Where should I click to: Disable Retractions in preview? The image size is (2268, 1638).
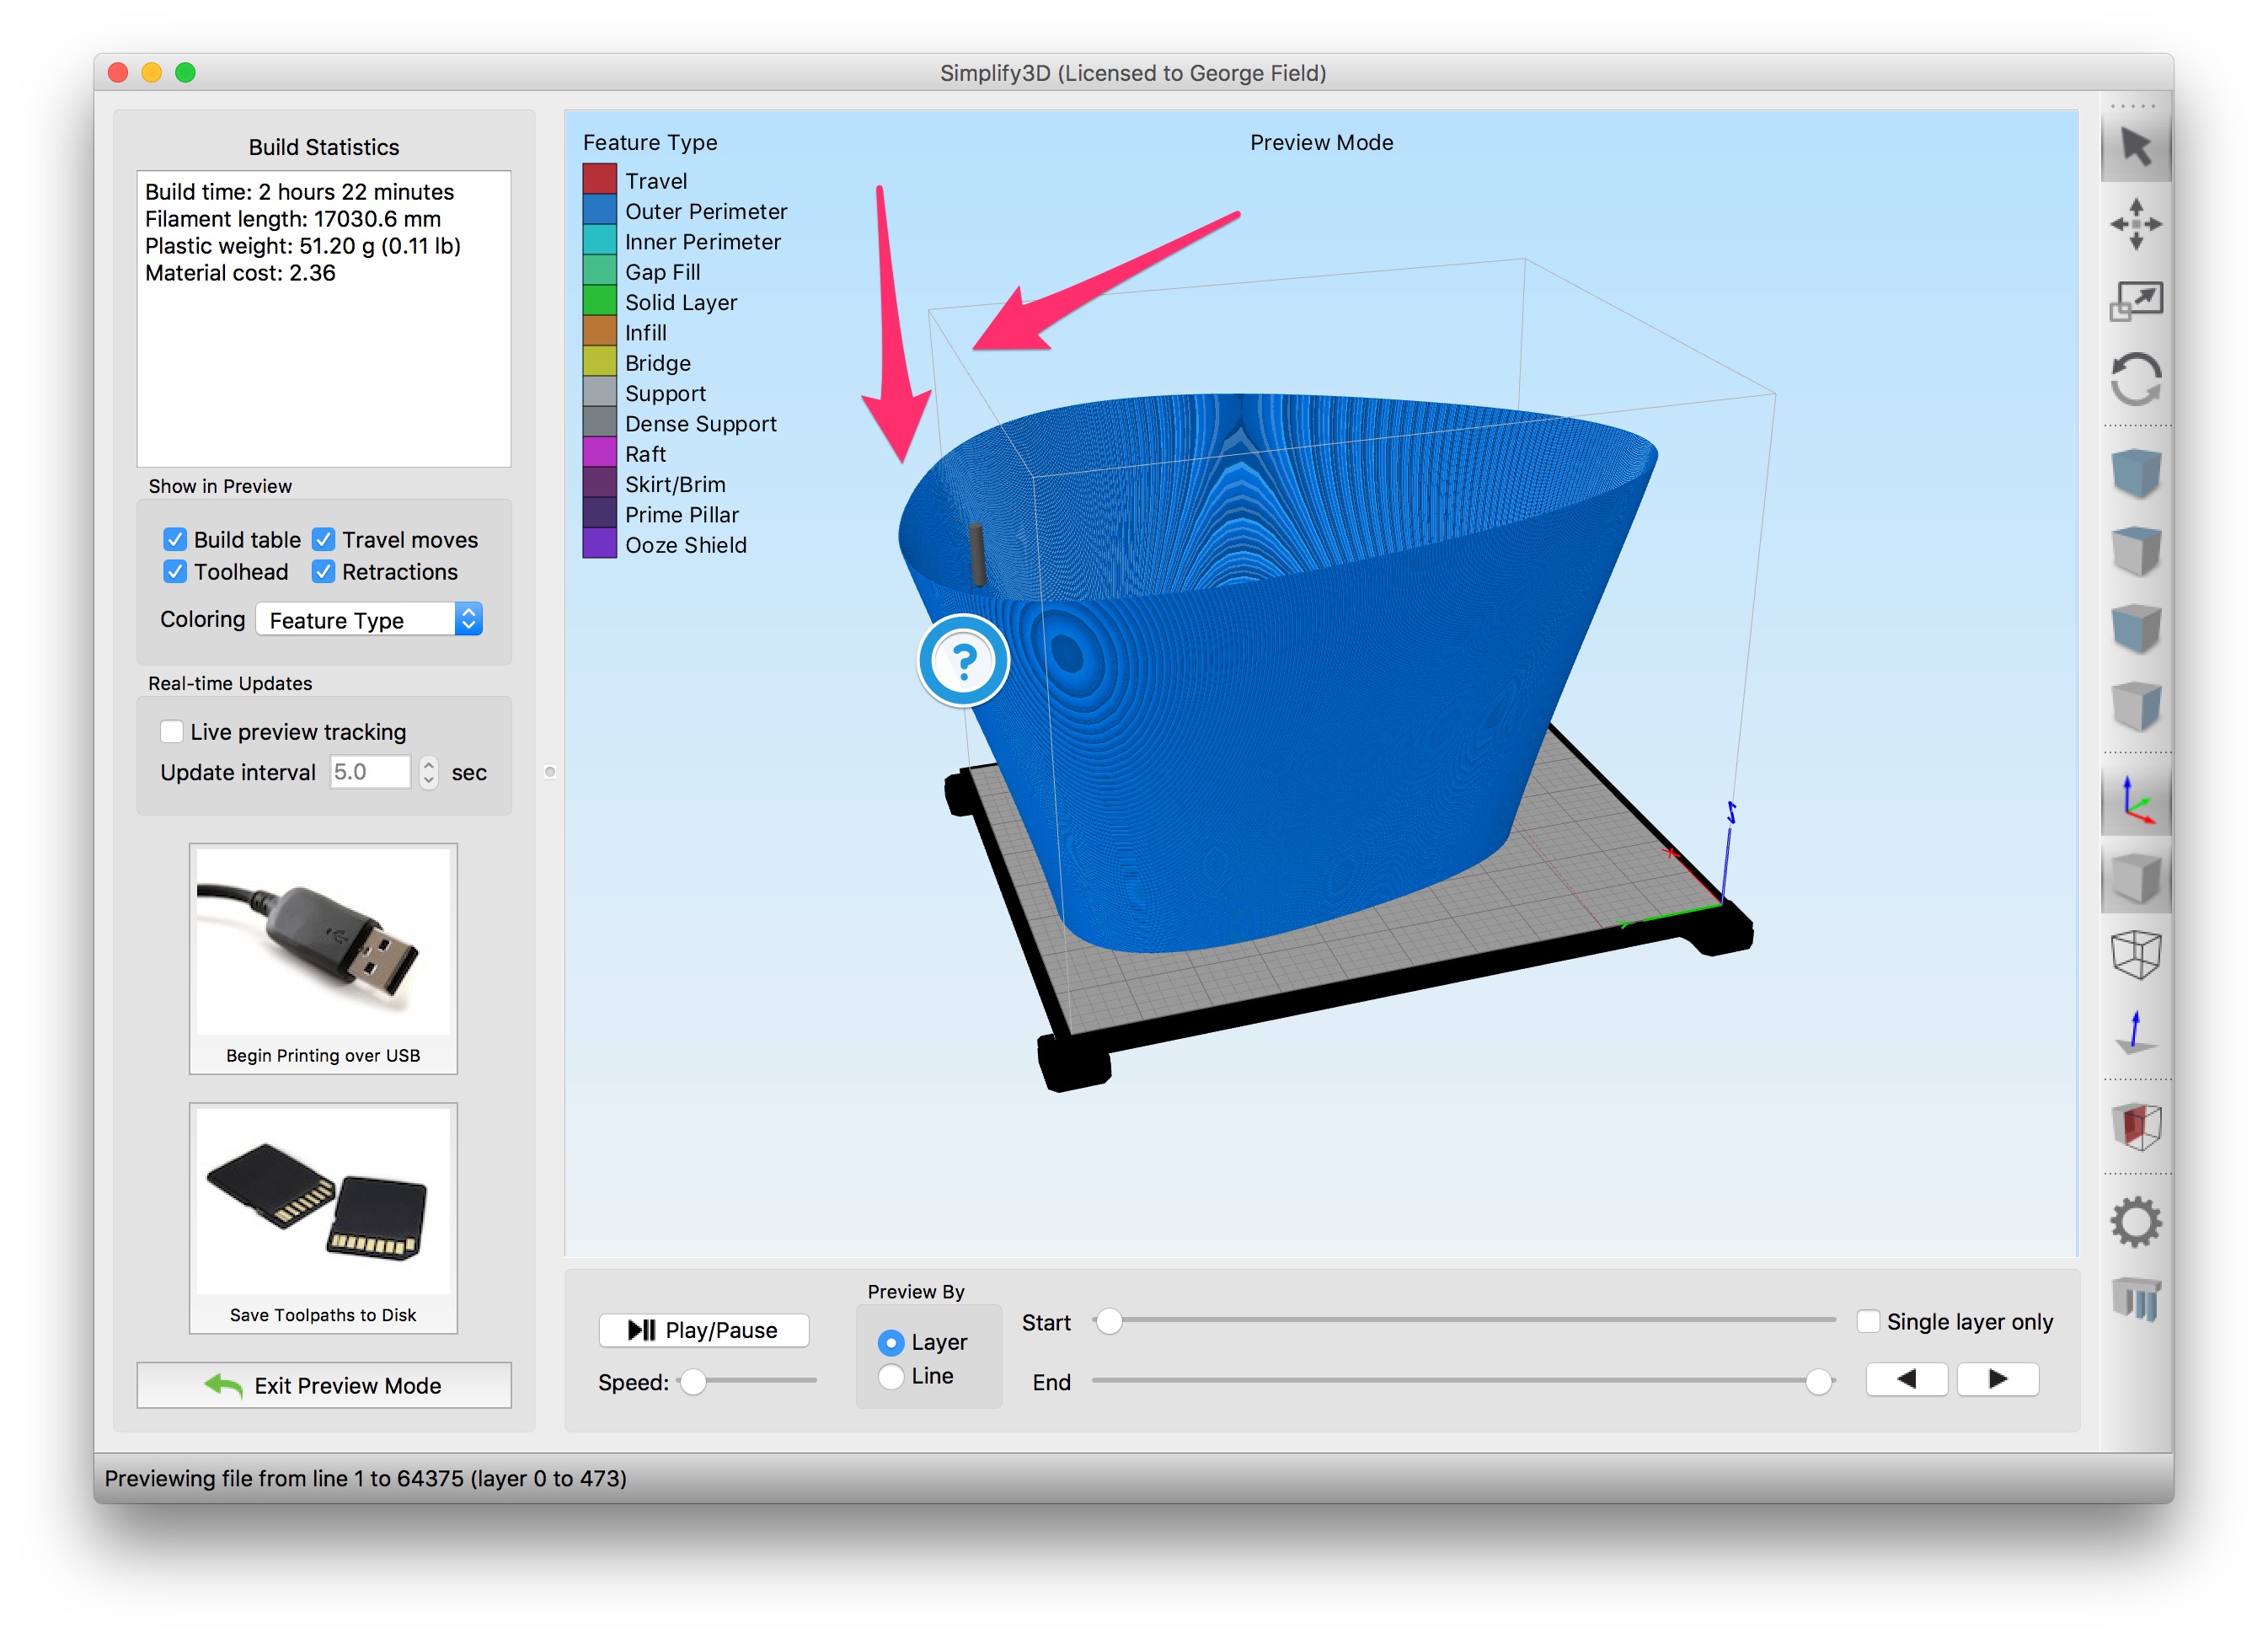(323, 572)
